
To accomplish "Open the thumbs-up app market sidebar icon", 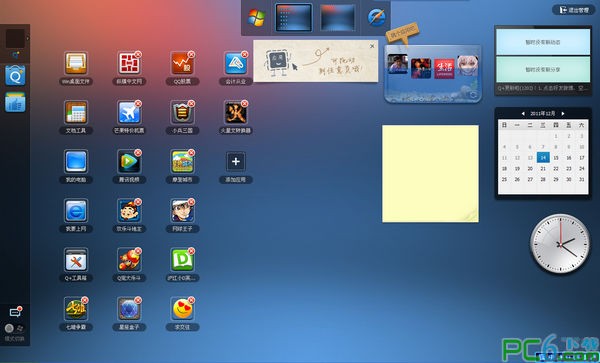I will (15, 102).
